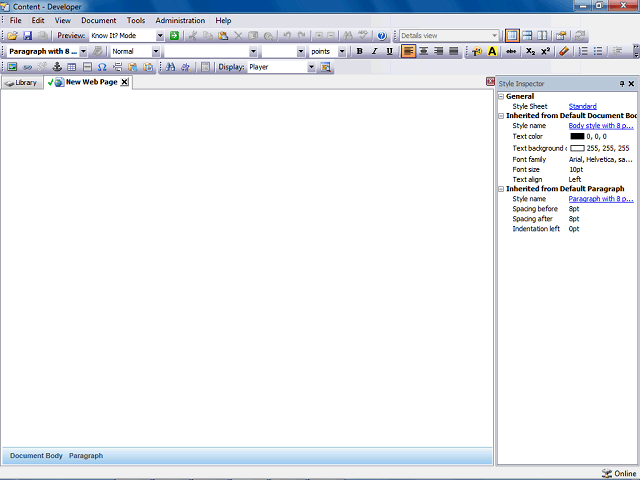Apply superscript formatting
Screen dimensions: 640x480
[545, 51]
